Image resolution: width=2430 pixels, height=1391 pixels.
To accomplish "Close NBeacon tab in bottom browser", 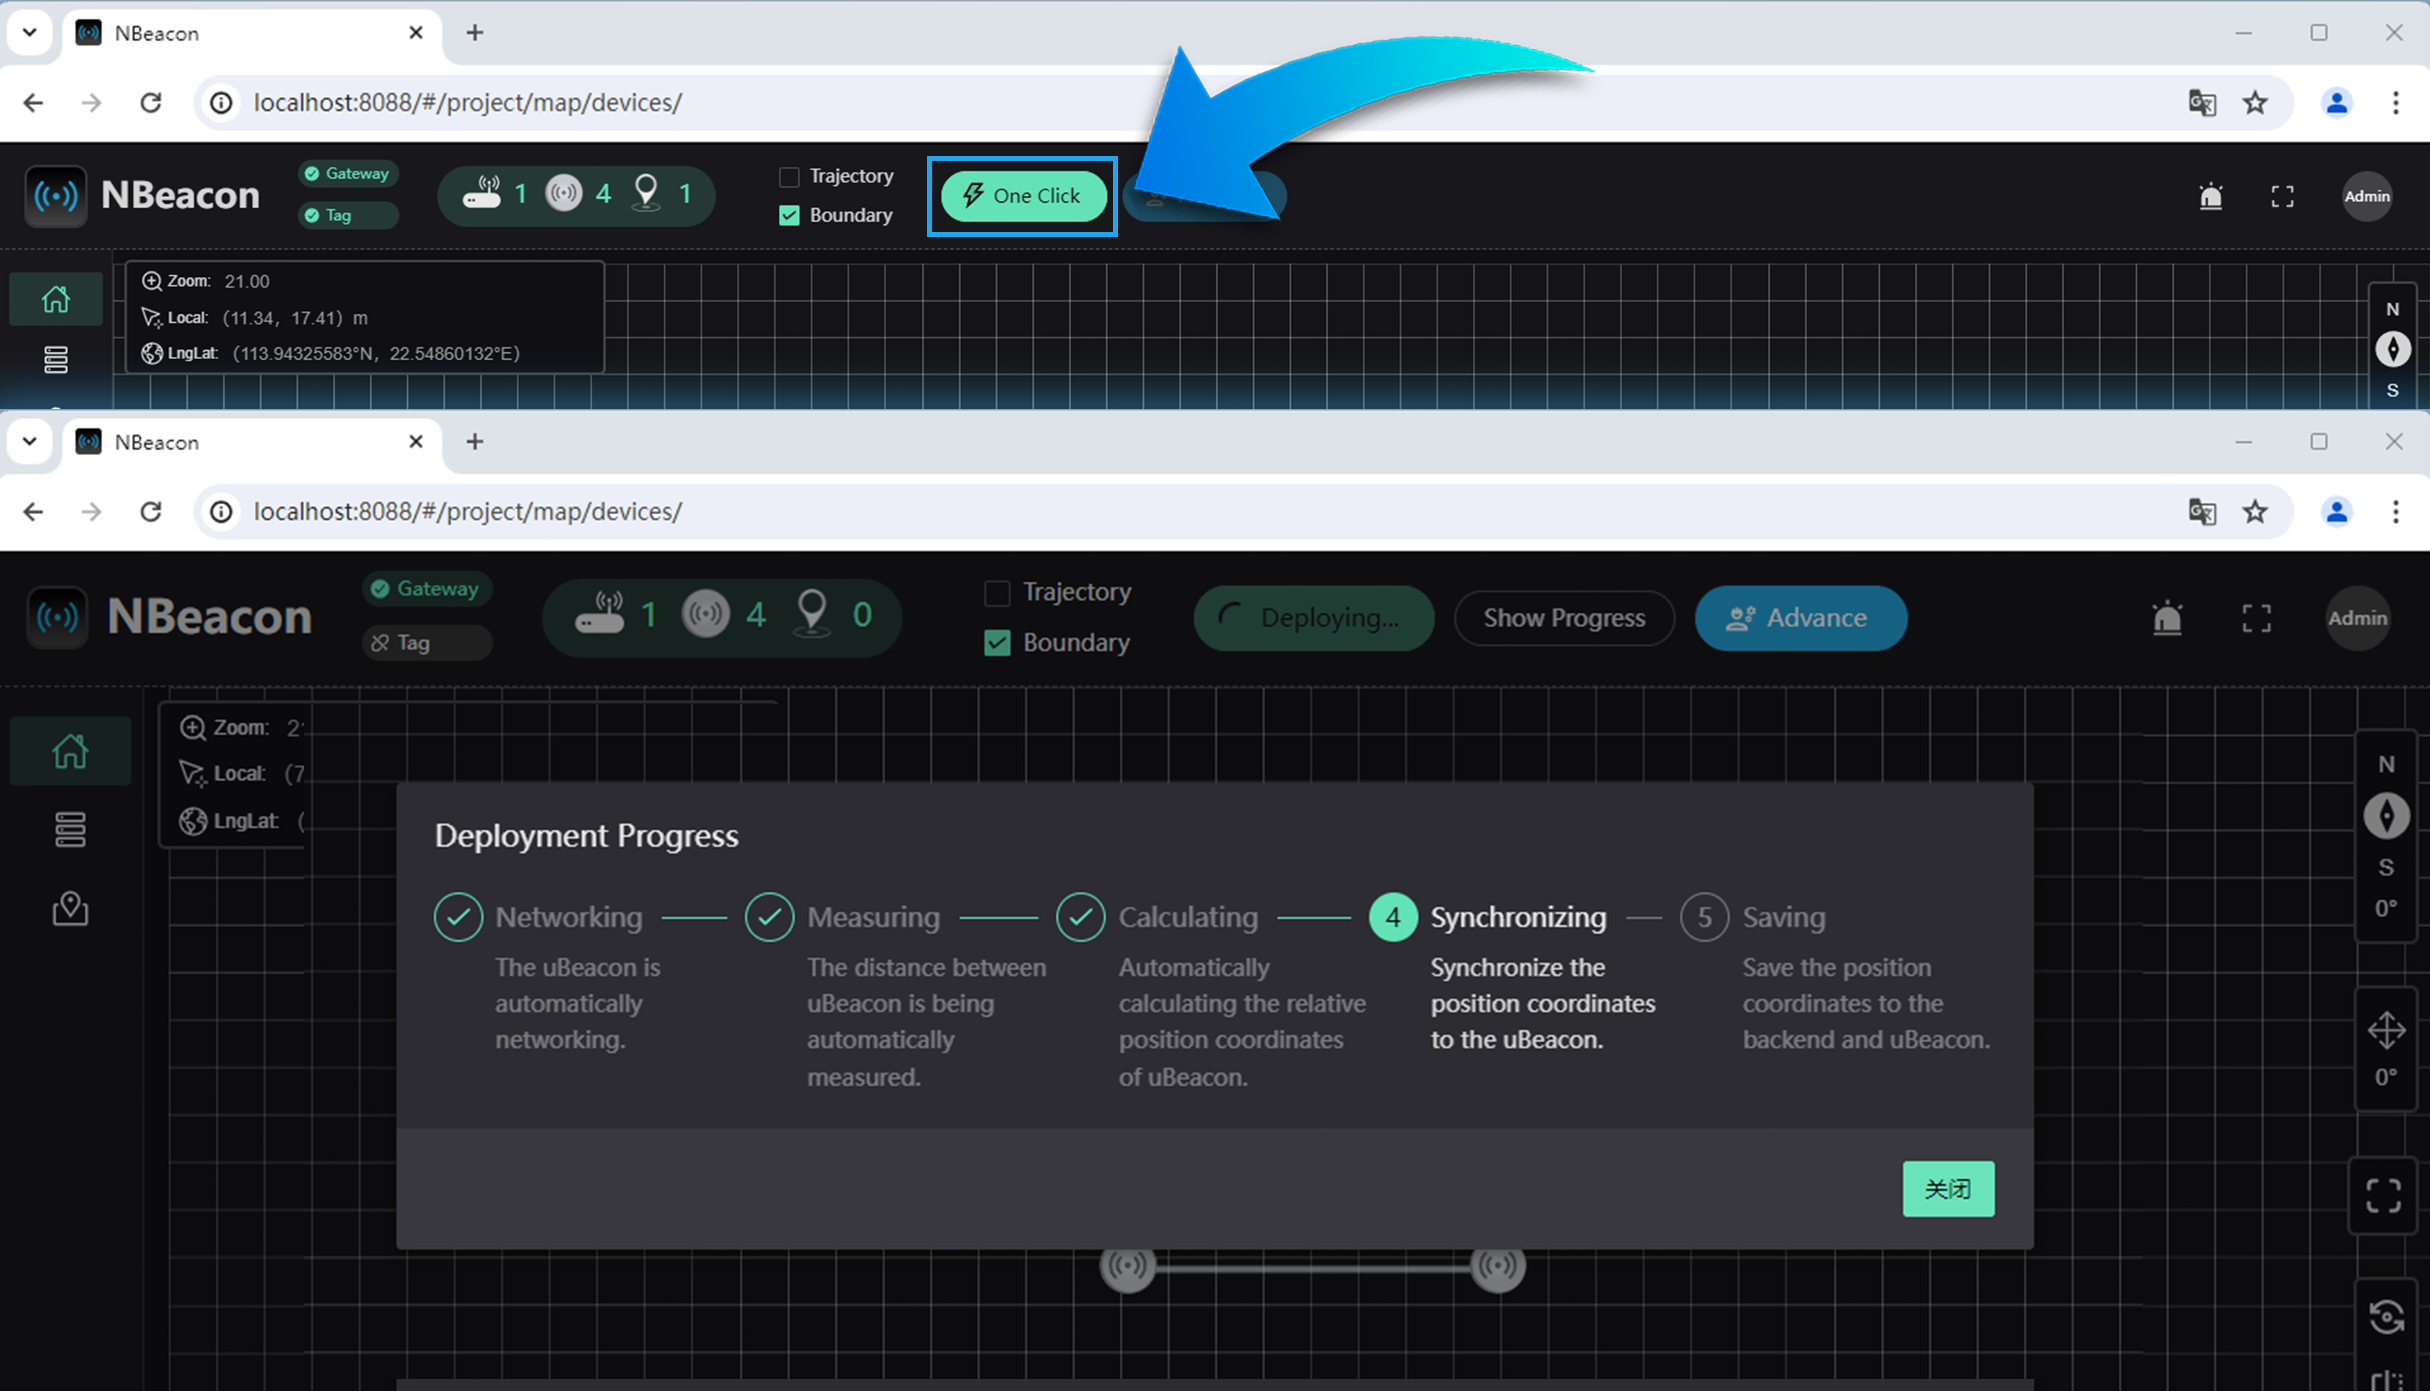I will tap(416, 441).
